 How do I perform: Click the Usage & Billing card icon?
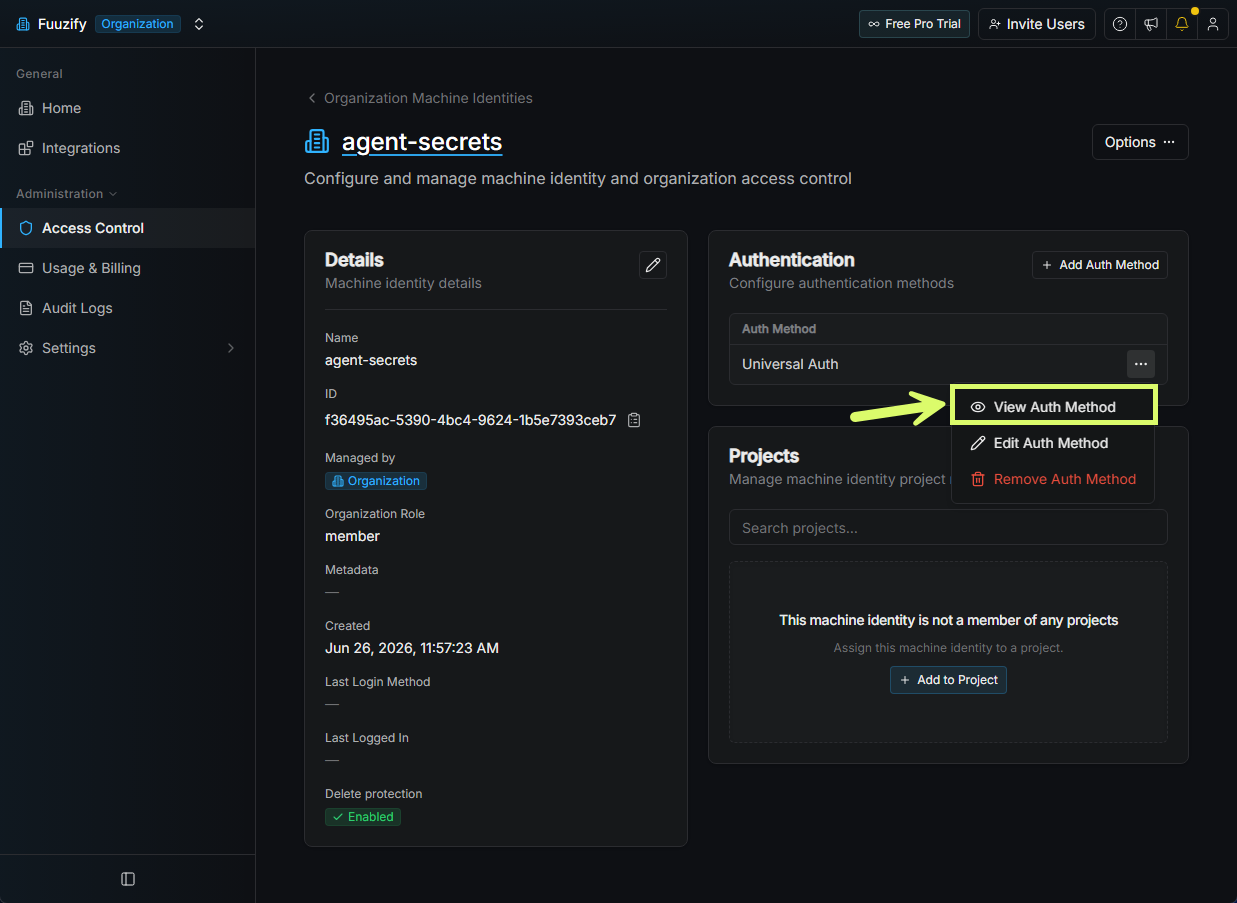[26, 268]
